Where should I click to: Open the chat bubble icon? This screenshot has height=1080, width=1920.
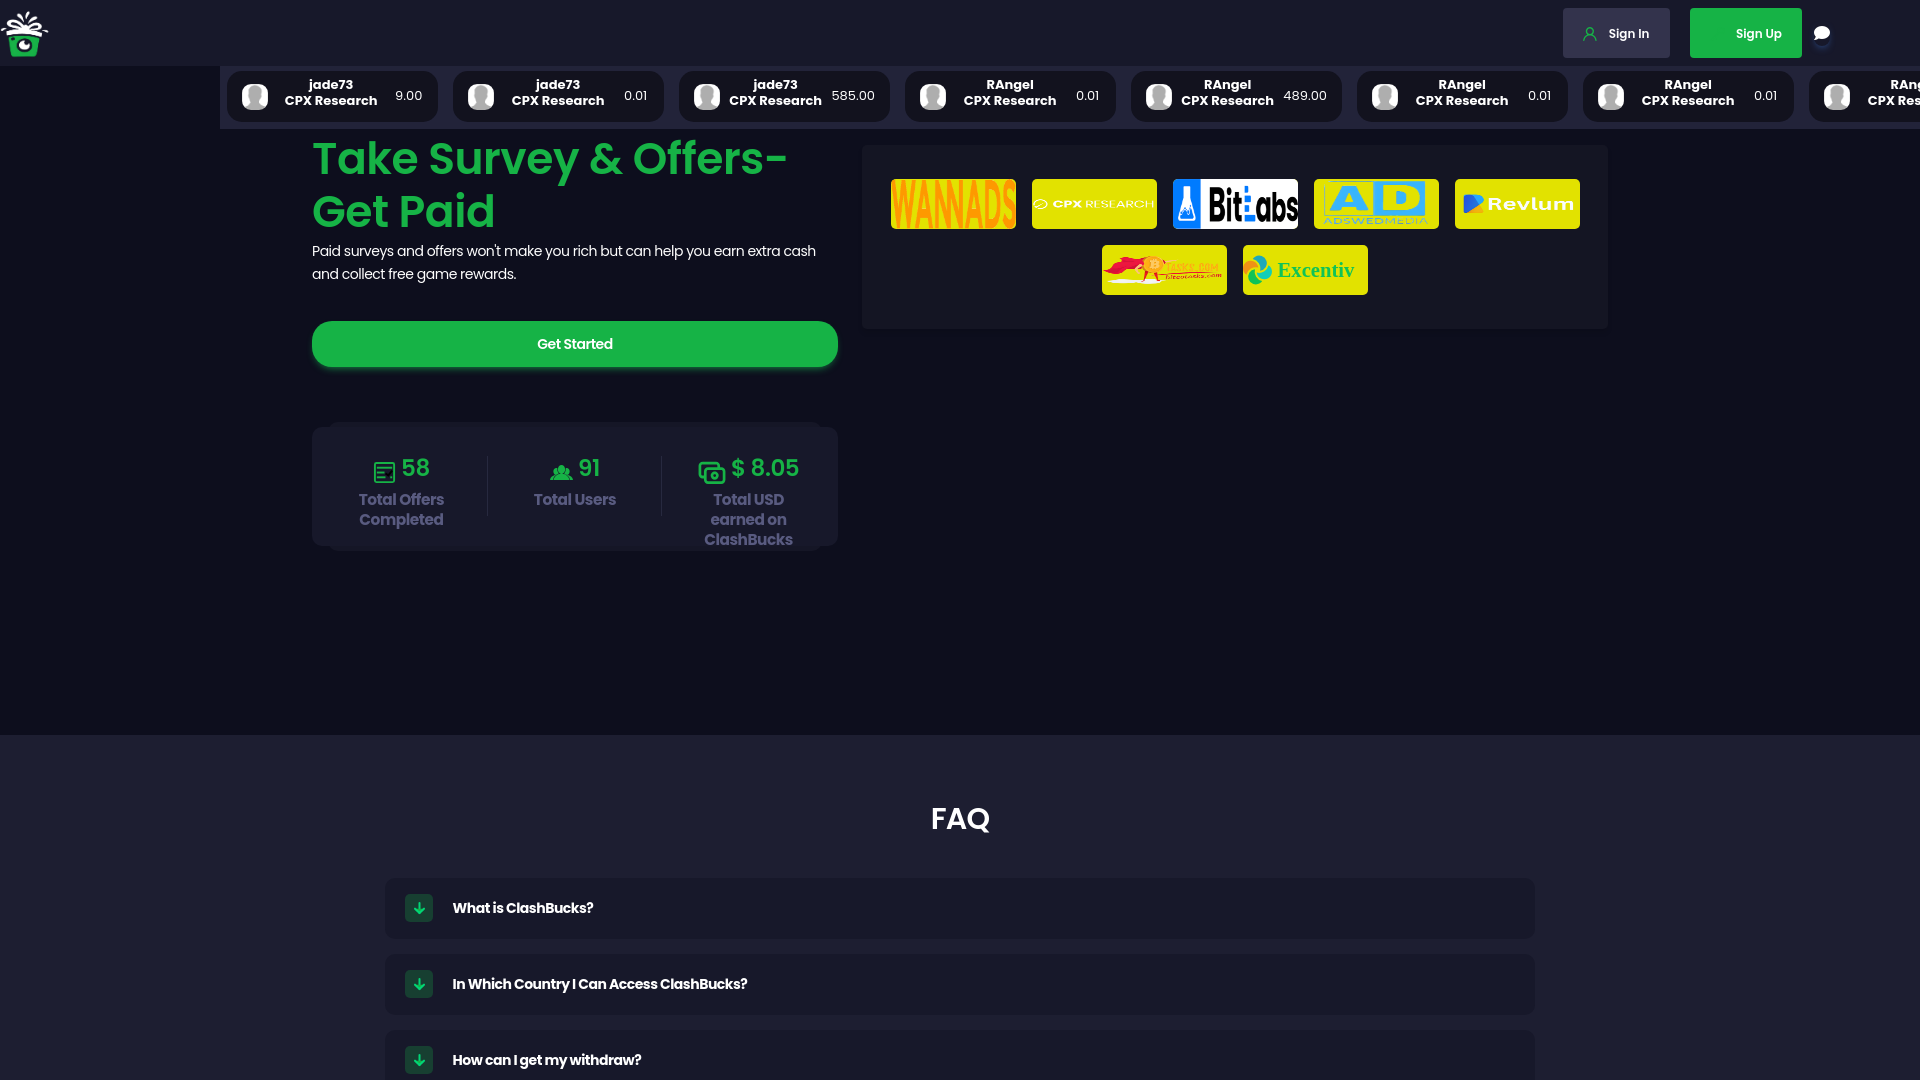[x=1822, y=34]
